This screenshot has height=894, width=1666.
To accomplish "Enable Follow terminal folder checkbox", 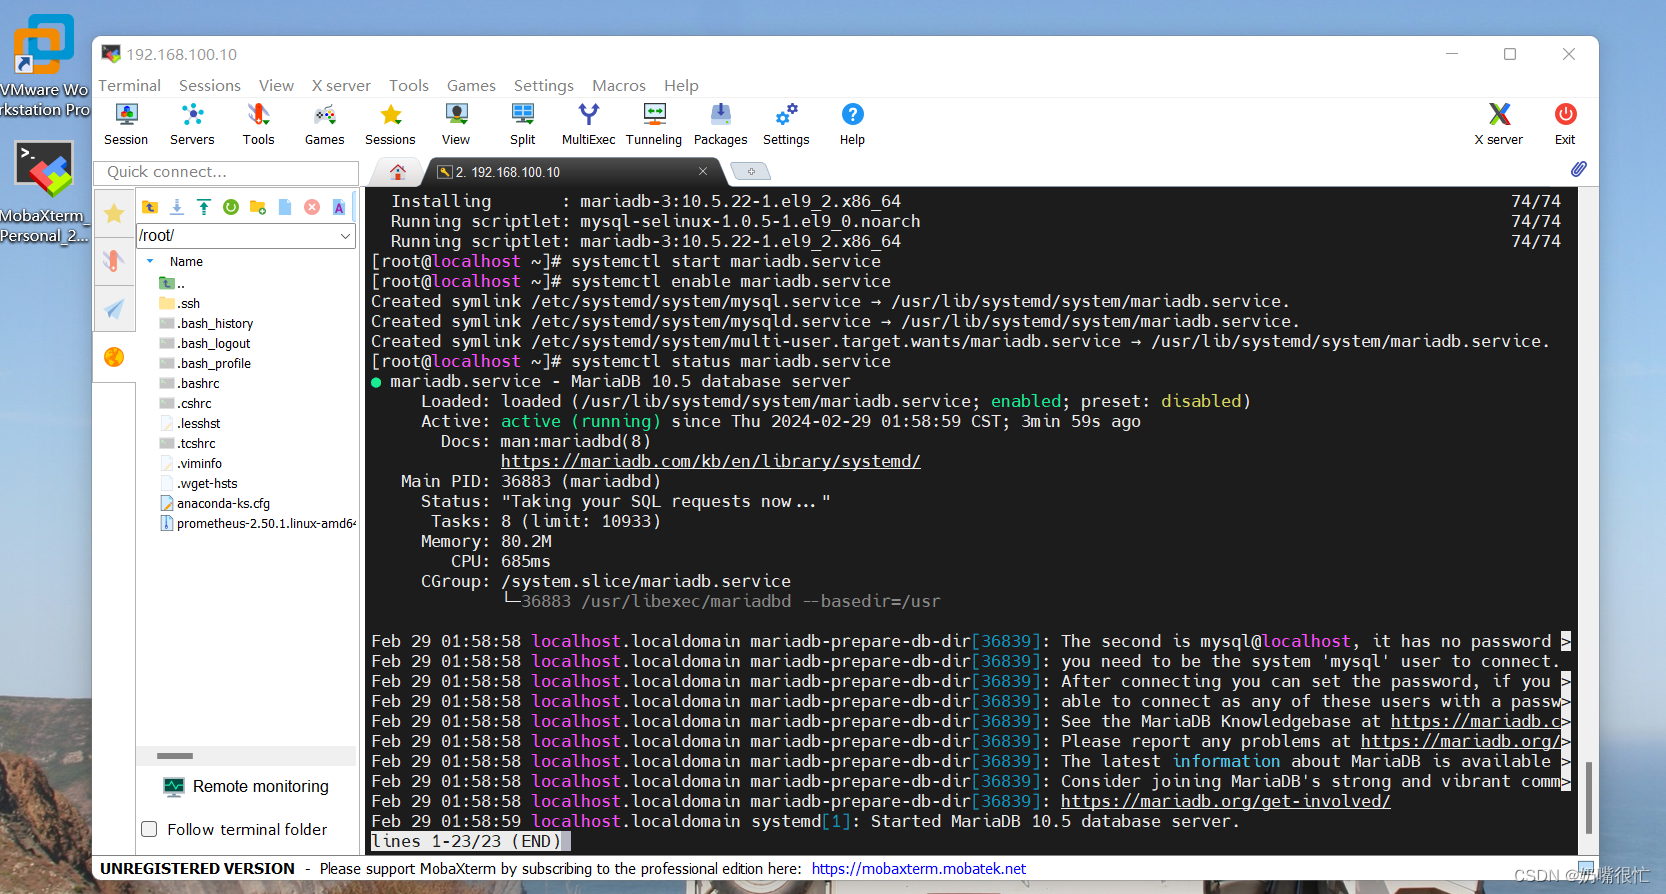I will [150, 829].
